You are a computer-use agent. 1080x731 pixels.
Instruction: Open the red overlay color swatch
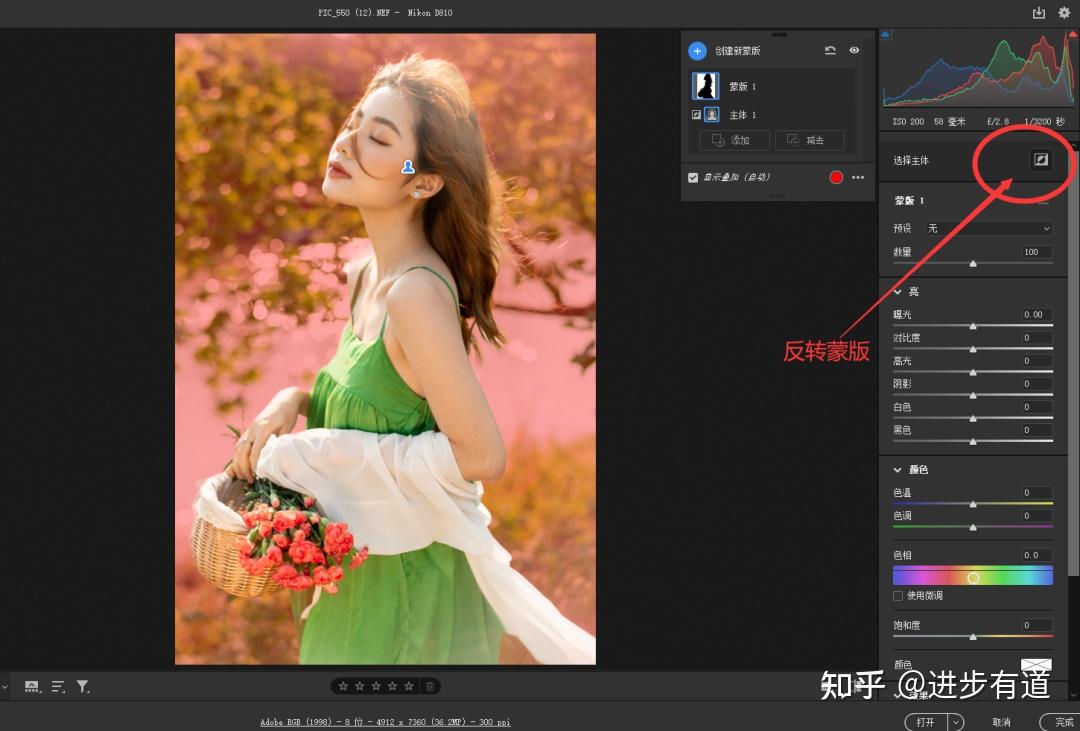[836, 178]
